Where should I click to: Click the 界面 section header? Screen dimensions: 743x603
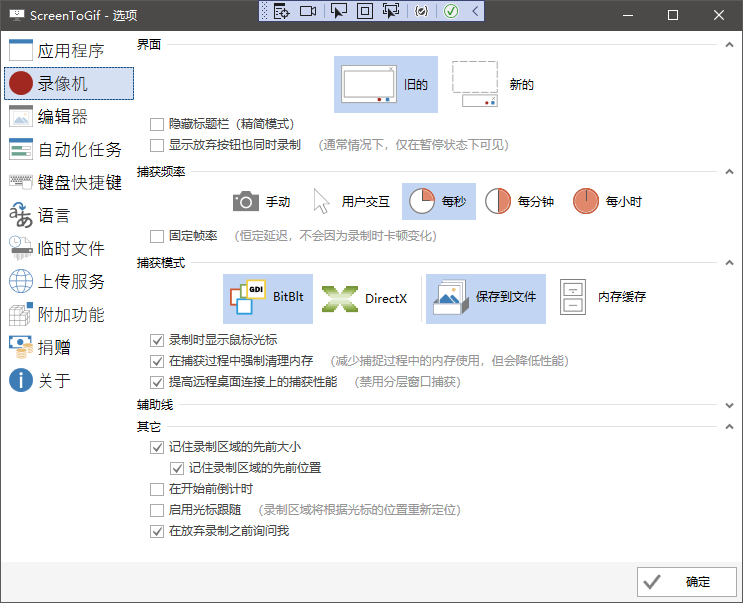tap(149, 45)
